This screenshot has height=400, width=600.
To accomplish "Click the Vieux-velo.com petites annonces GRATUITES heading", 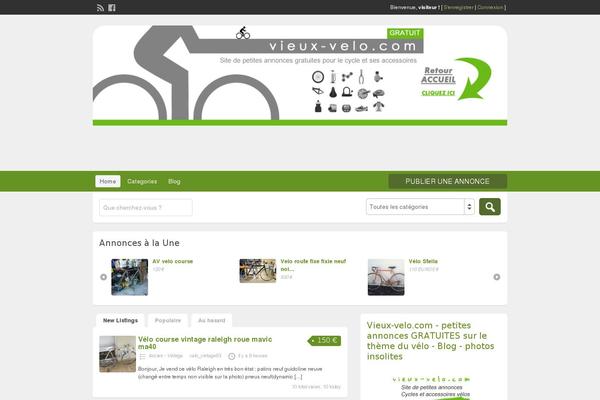I will point(430,341).
